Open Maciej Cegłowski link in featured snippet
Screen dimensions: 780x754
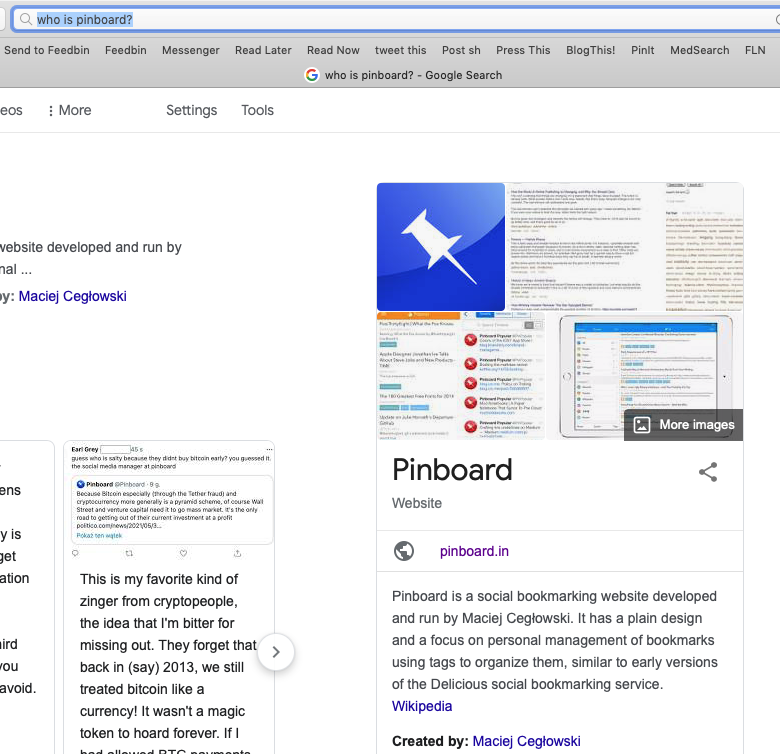73,296
